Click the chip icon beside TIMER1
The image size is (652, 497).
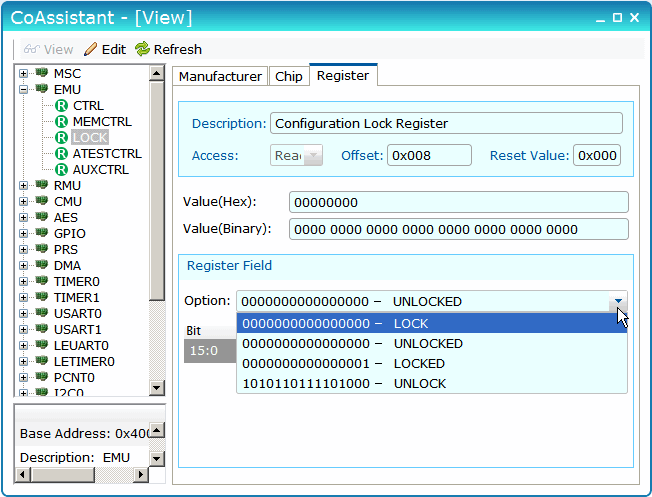pyautogui.click(x=42, y=297)
